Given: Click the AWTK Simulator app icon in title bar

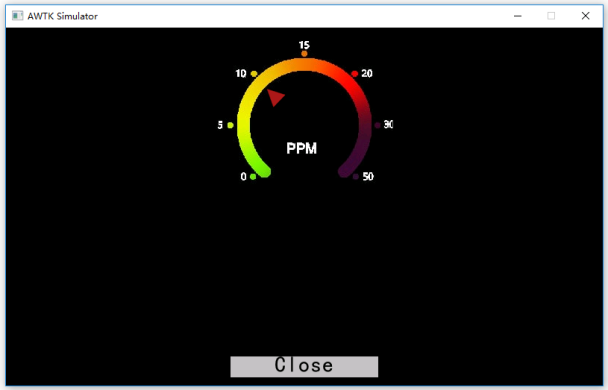Looking at the screenshot, I should (17, 16).
